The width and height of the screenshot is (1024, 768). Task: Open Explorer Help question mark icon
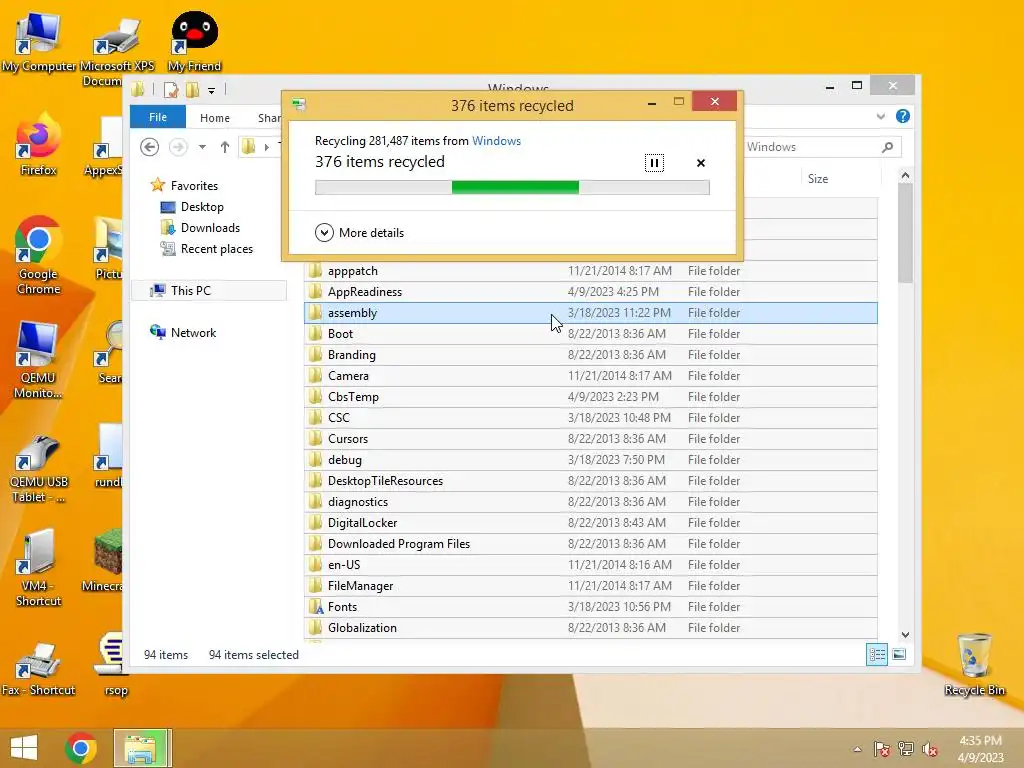[903, 116]
